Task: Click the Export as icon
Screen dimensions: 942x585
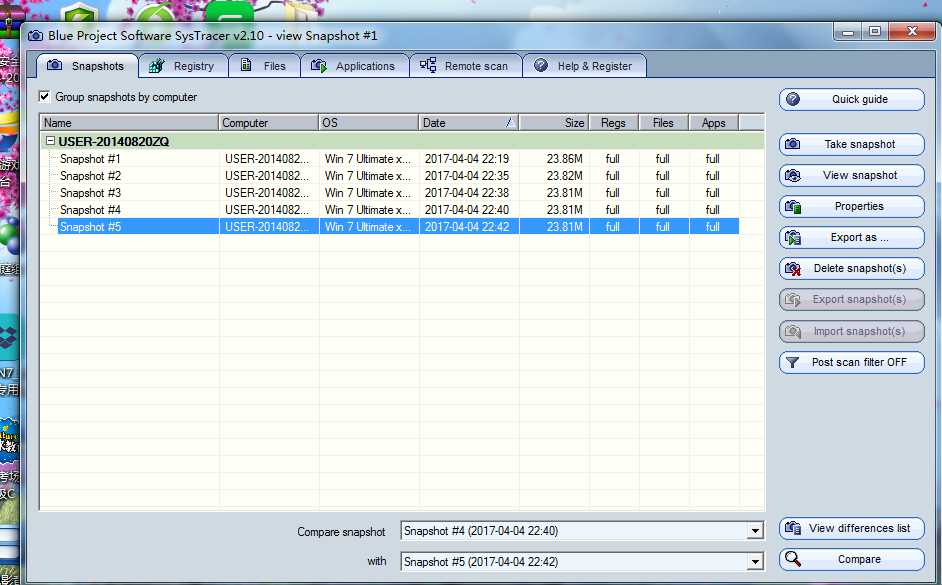Action: [x=793, y=237]
